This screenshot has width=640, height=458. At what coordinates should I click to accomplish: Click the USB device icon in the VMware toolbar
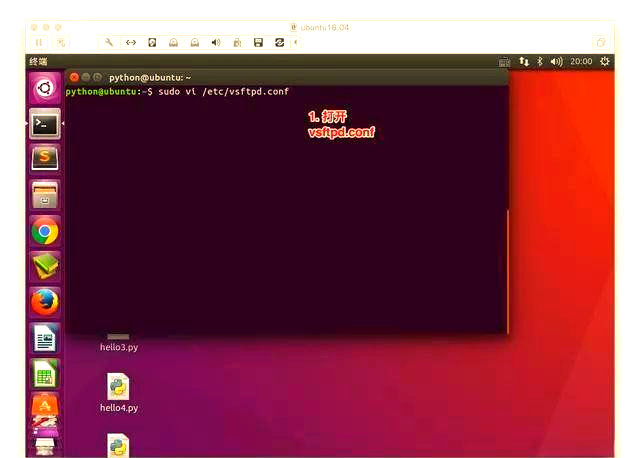[x=237, y=42]
